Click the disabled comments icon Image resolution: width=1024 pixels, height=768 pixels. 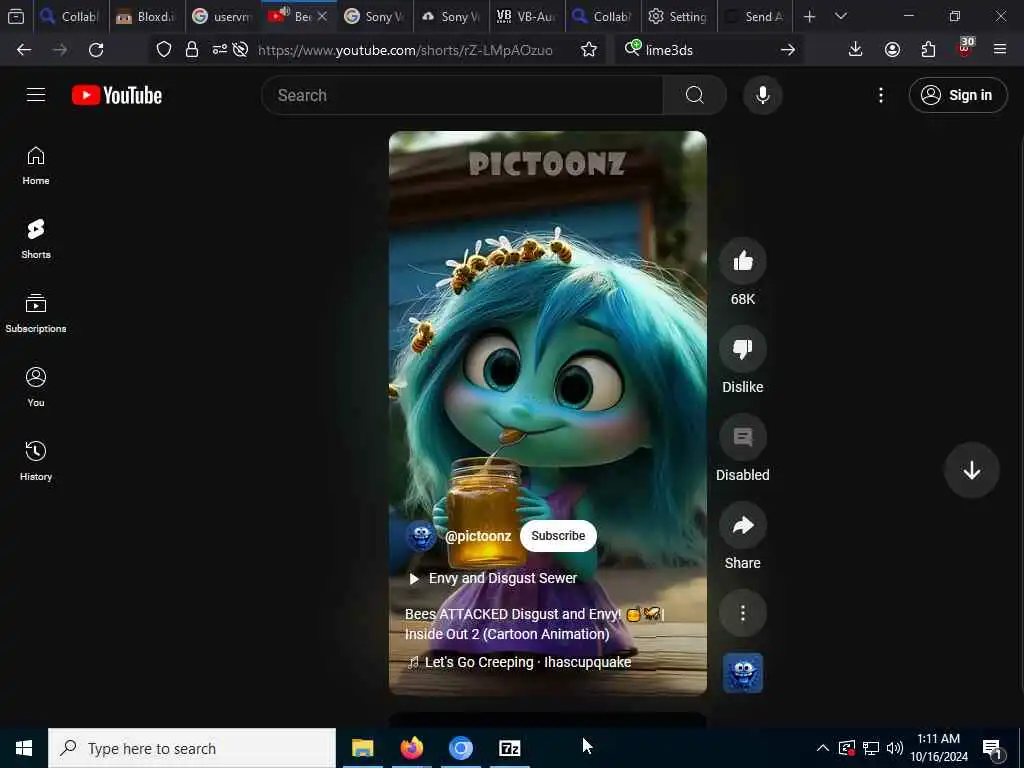743,437
